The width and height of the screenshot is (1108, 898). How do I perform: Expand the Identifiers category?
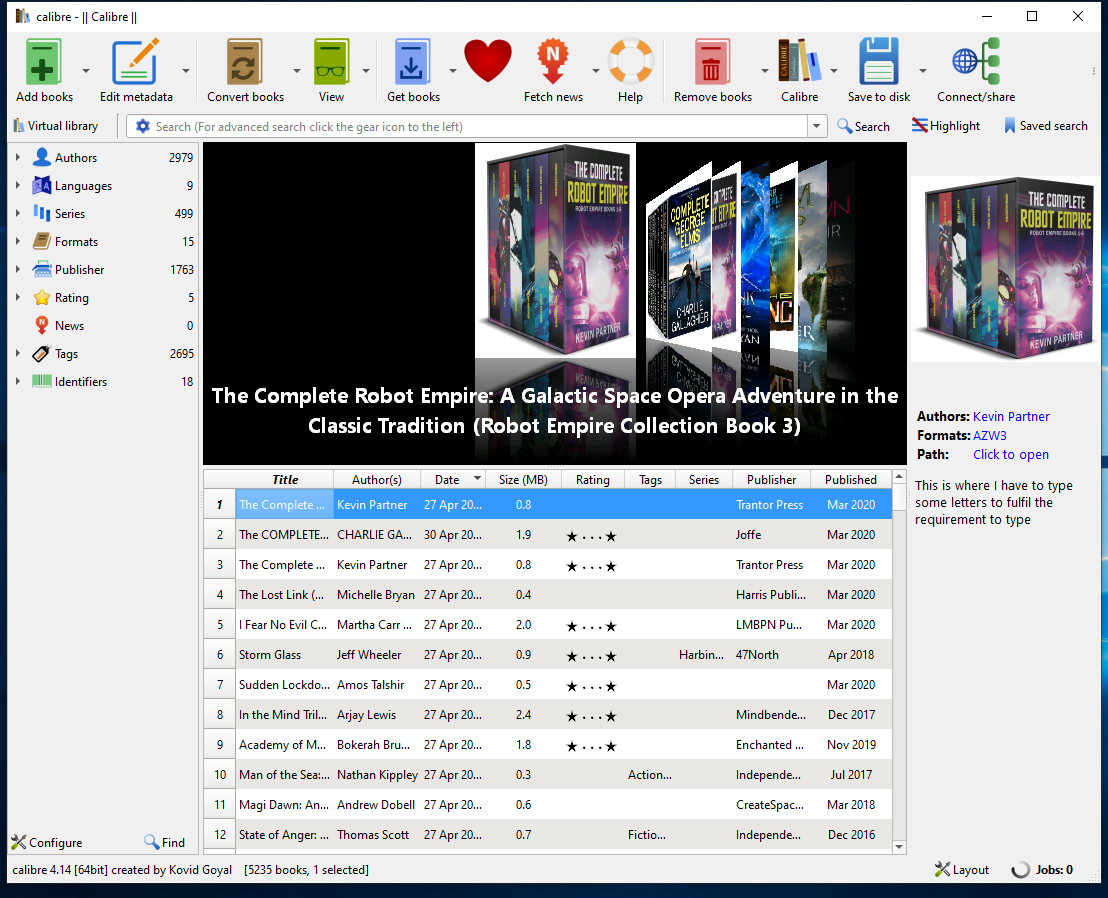point(18,381)
